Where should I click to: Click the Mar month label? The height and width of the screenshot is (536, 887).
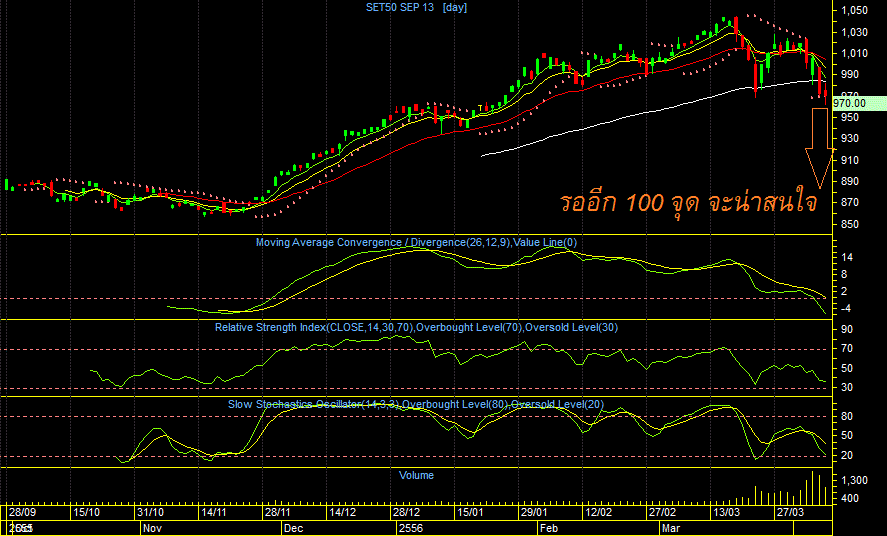pyautogui.click(x=670, y=529)
